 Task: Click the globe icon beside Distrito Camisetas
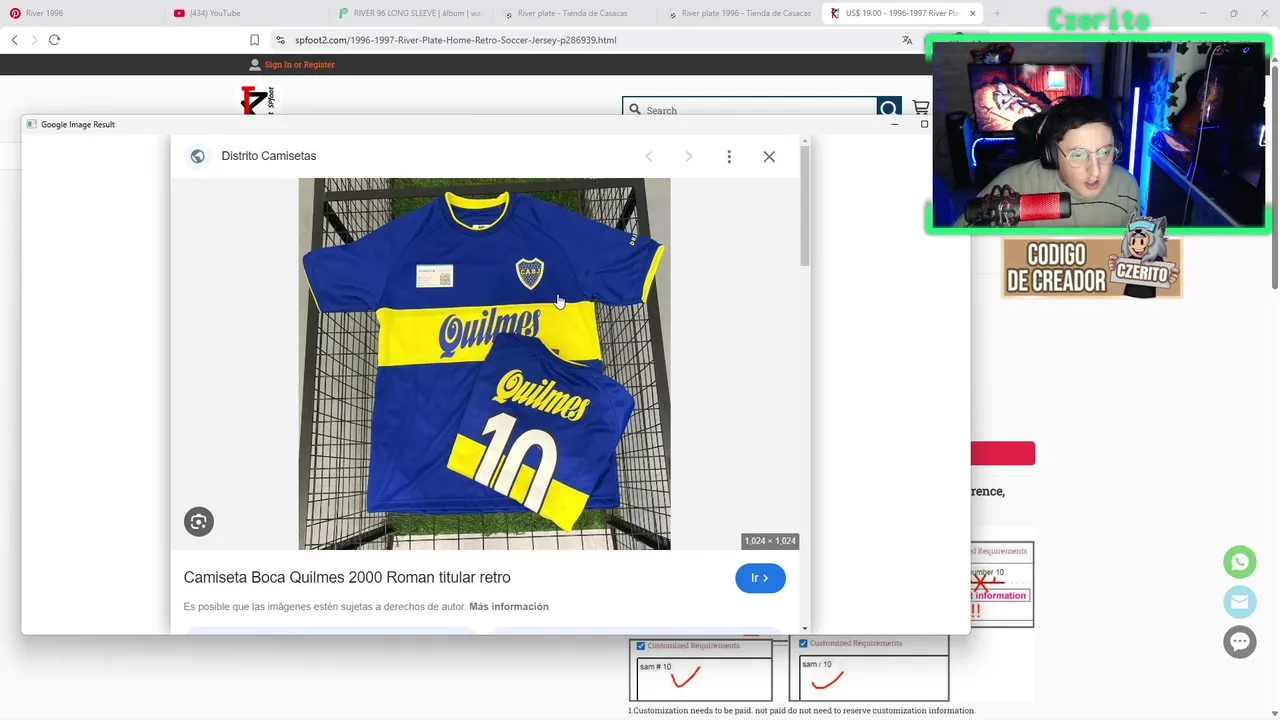click(x=197, y=156)
